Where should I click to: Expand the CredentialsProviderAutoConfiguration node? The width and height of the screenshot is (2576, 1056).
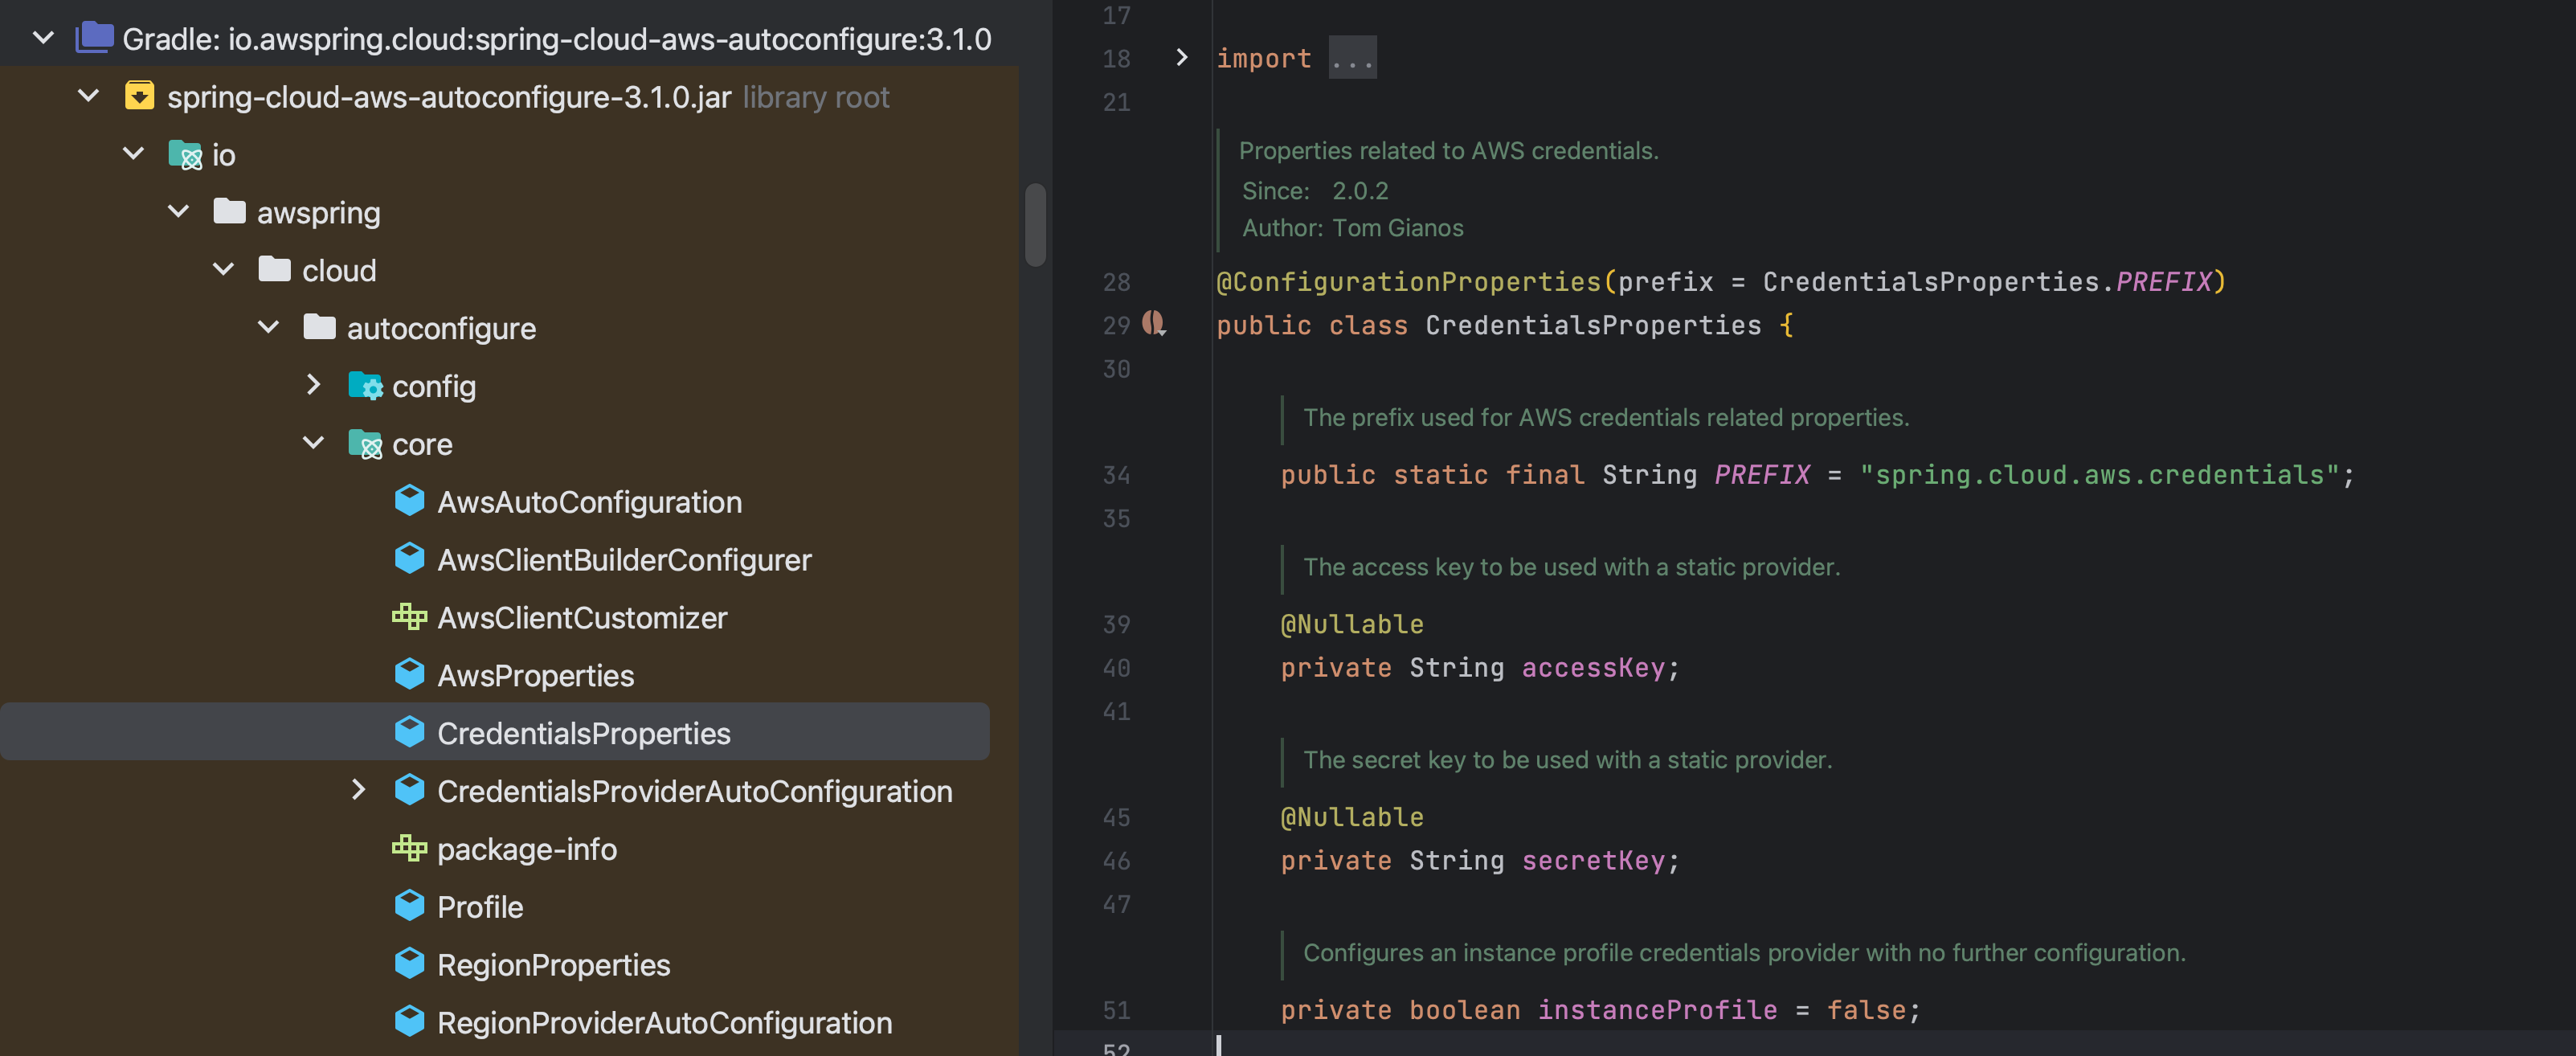(358, 790)
